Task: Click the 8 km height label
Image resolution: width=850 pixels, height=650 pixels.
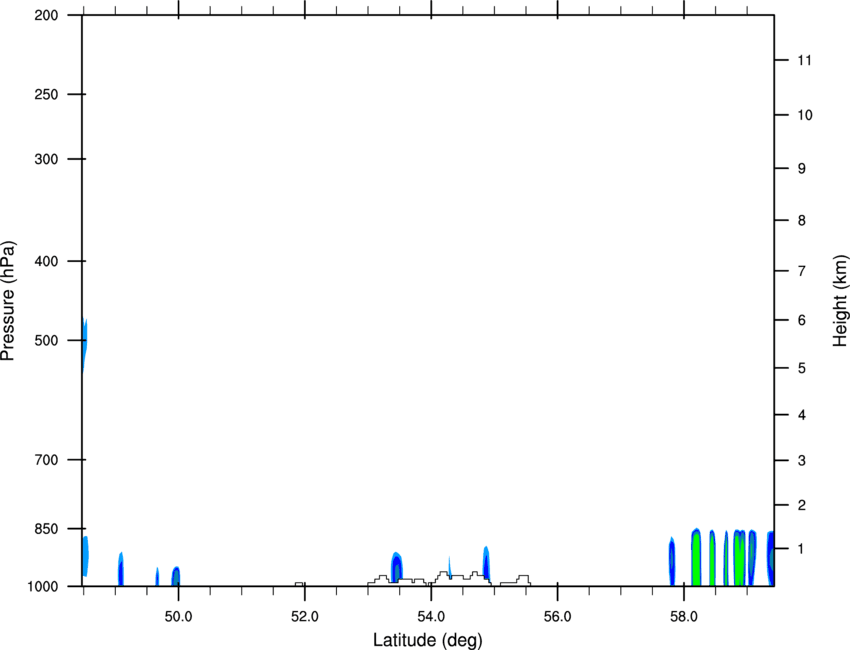Action: [x=801, y=220]
